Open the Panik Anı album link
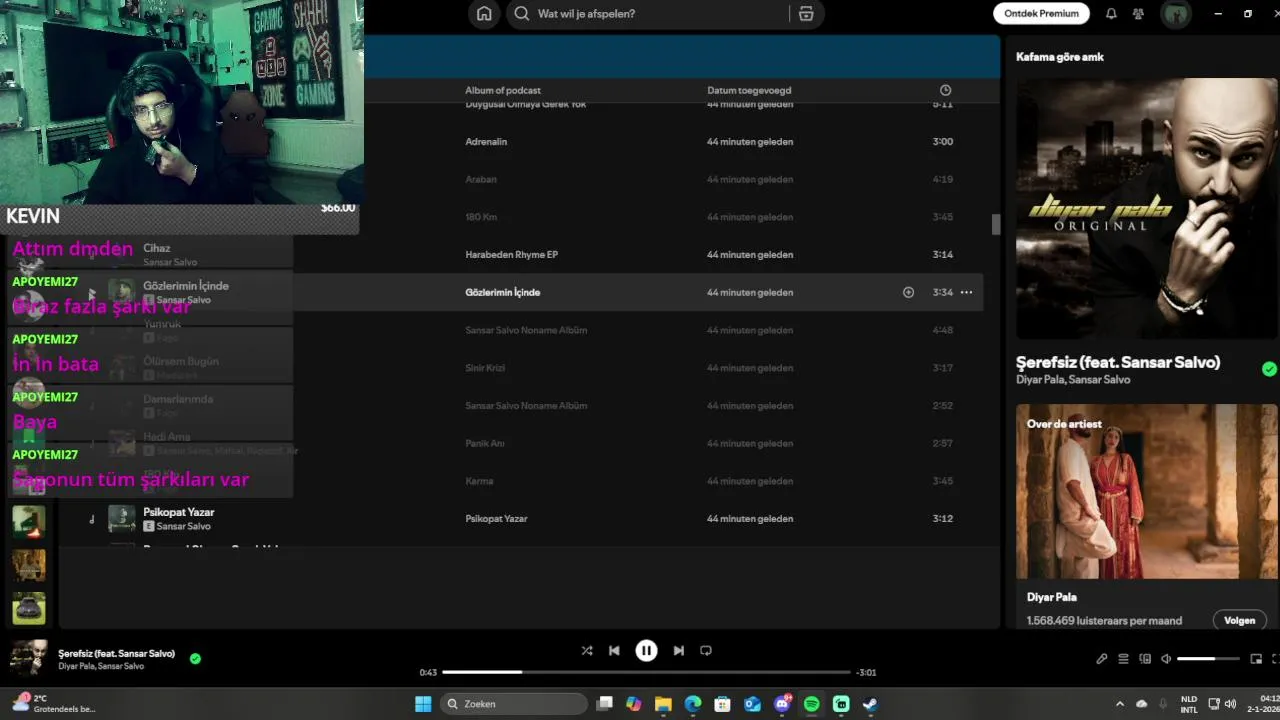The image size is (1280, 720). point(485,443)
